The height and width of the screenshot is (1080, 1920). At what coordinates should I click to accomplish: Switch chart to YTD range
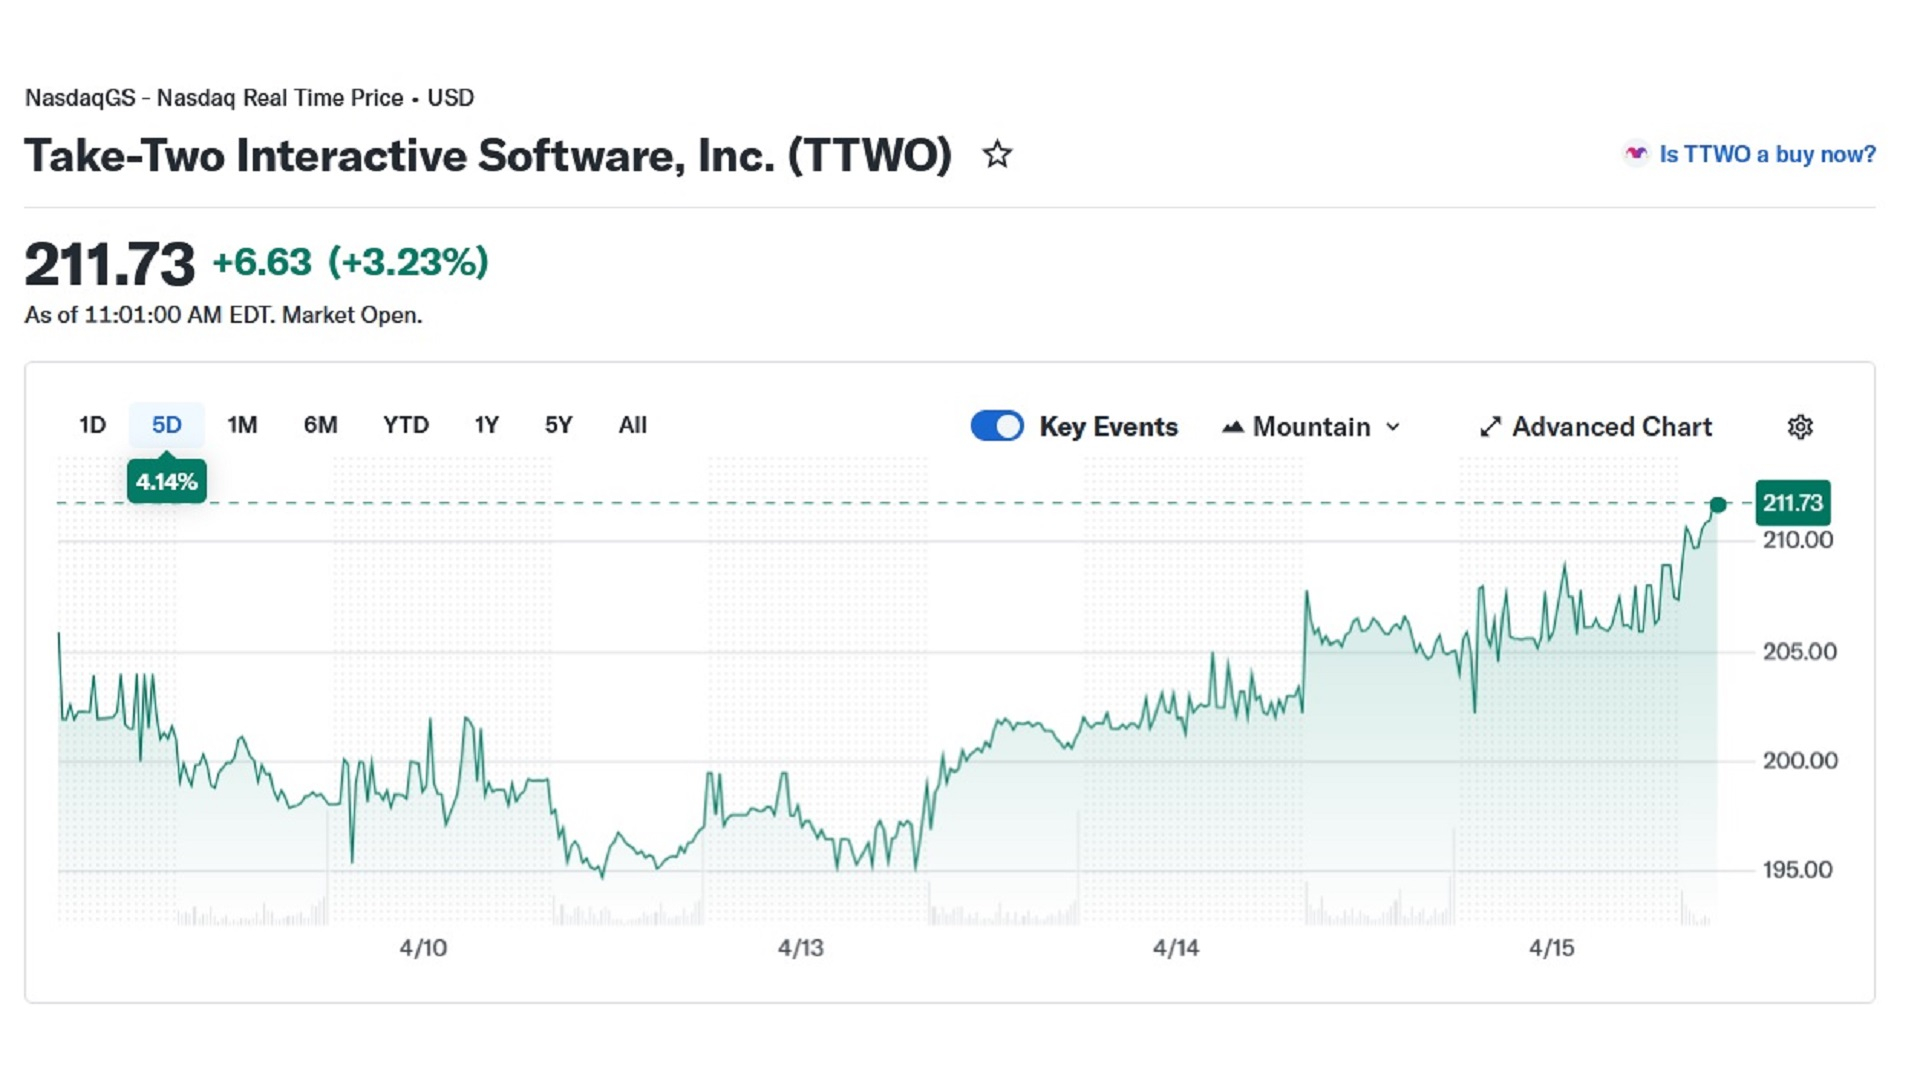[x=405, y=425]
